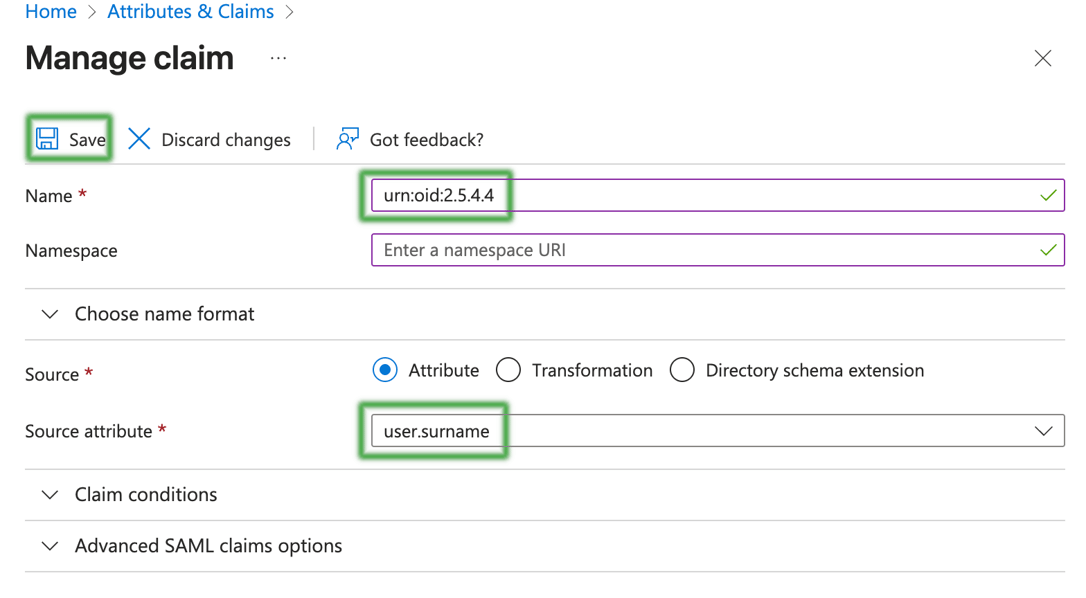The width and height of the screenshot is (1086, 598).
Task: Select the Transformation source radio button
Action: pyautogui.click(x=508, y=370)
